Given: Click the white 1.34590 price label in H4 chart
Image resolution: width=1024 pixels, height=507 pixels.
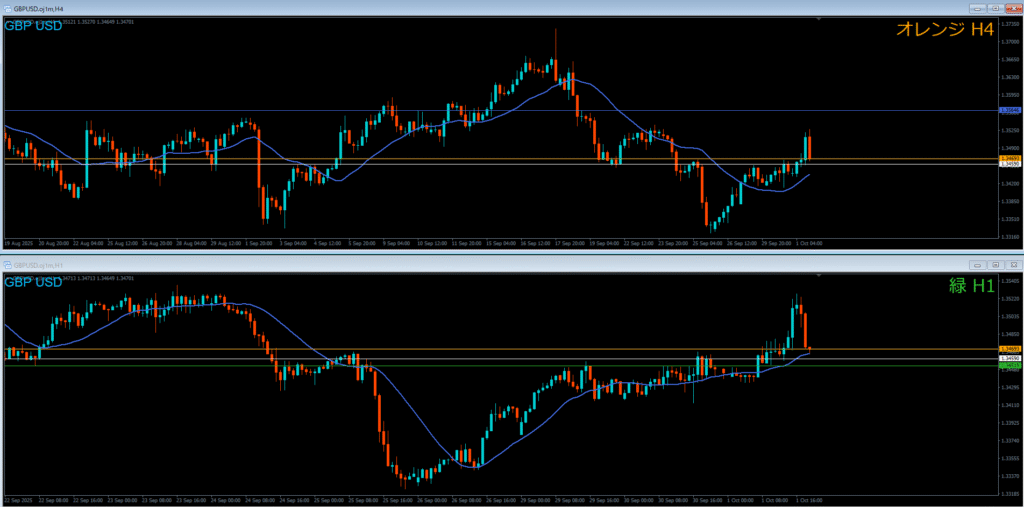Looking at the screenshot, I should [1009, 164].
